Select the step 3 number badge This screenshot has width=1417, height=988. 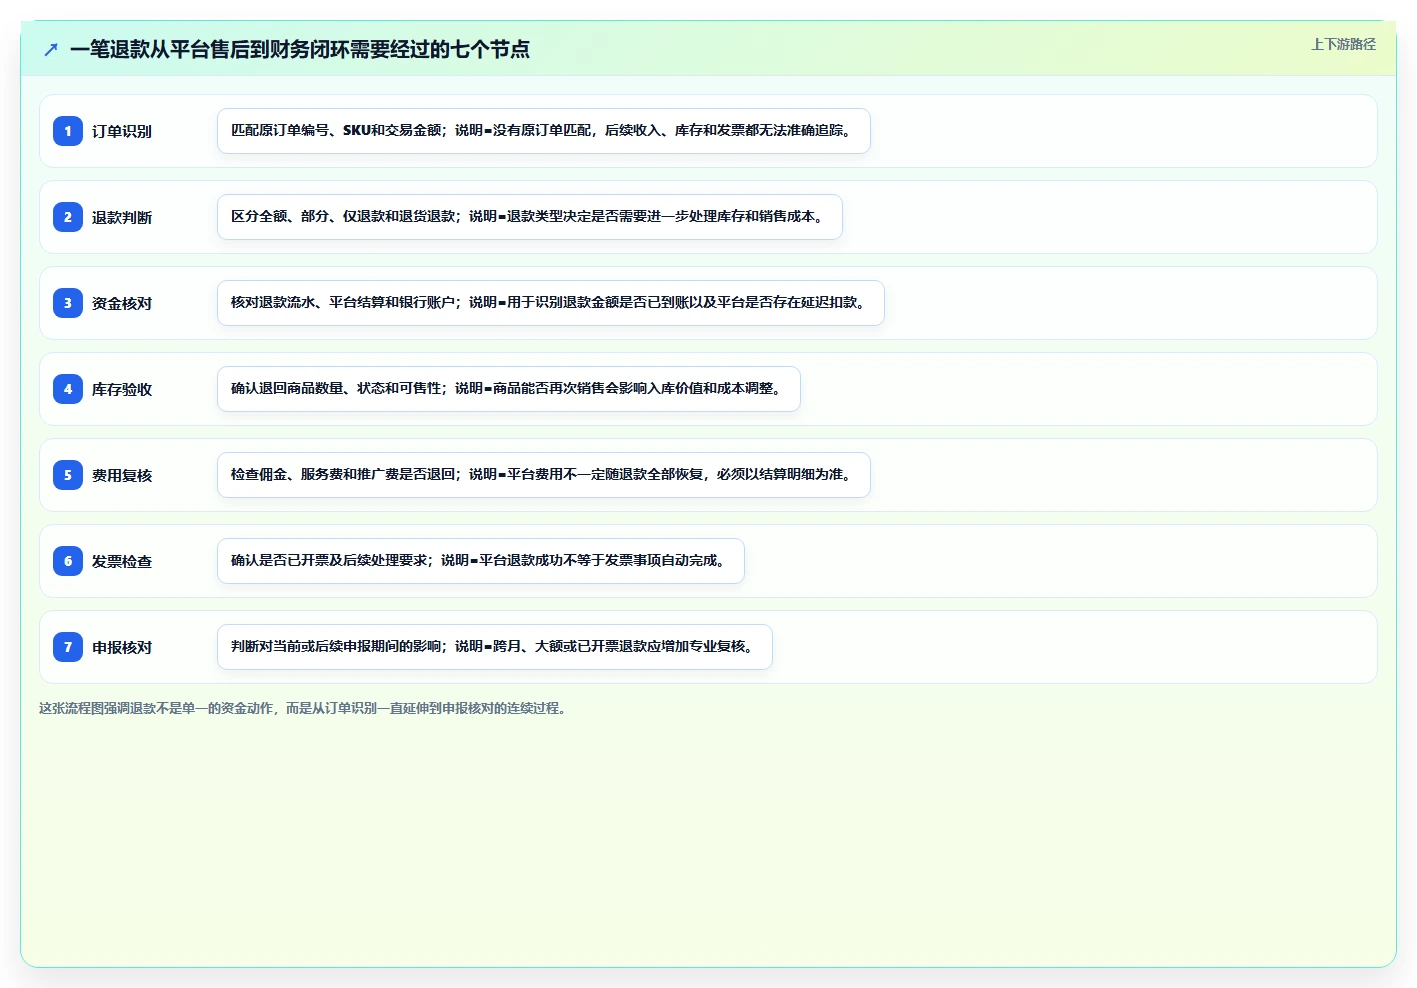pos(68,303)
